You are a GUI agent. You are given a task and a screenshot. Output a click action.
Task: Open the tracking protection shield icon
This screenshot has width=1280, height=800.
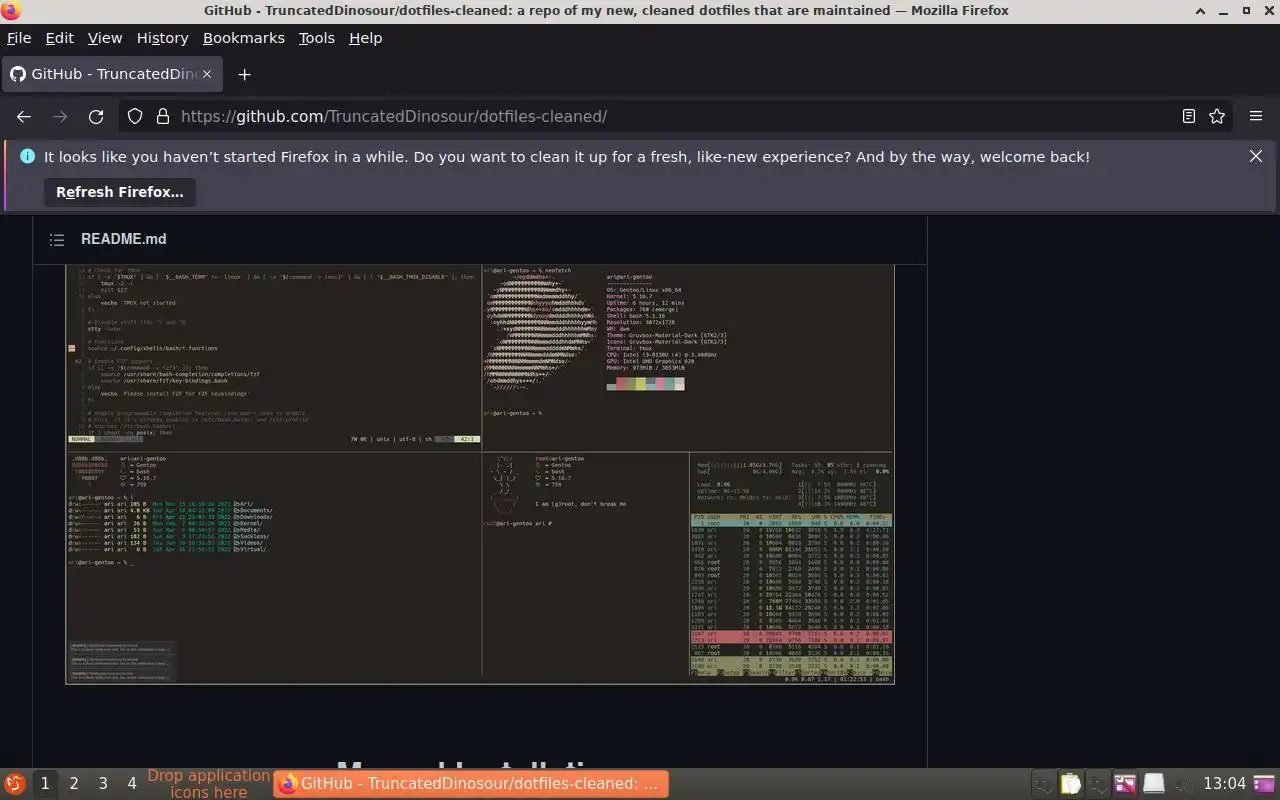[135, 116]
